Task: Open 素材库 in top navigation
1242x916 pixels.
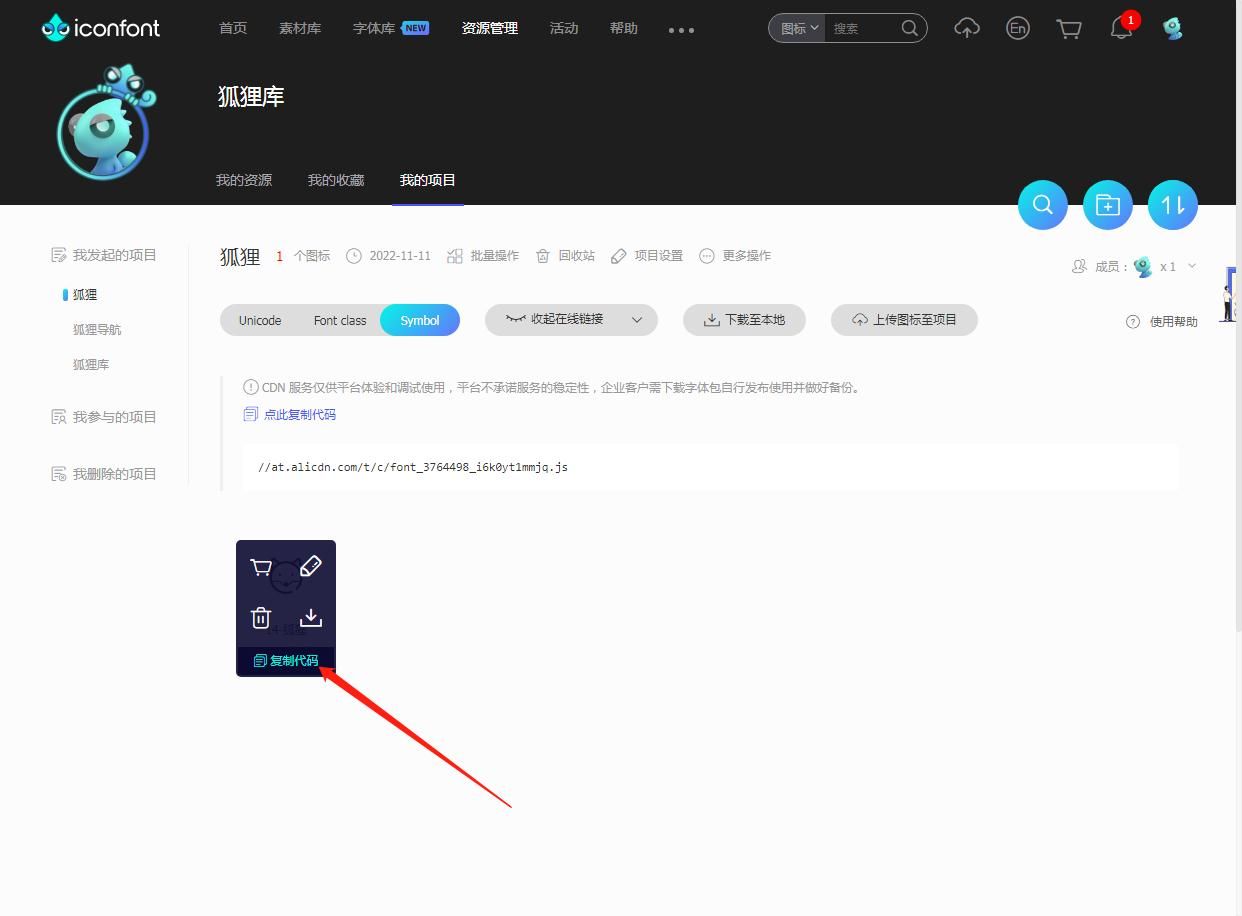Action: [300, 28]
